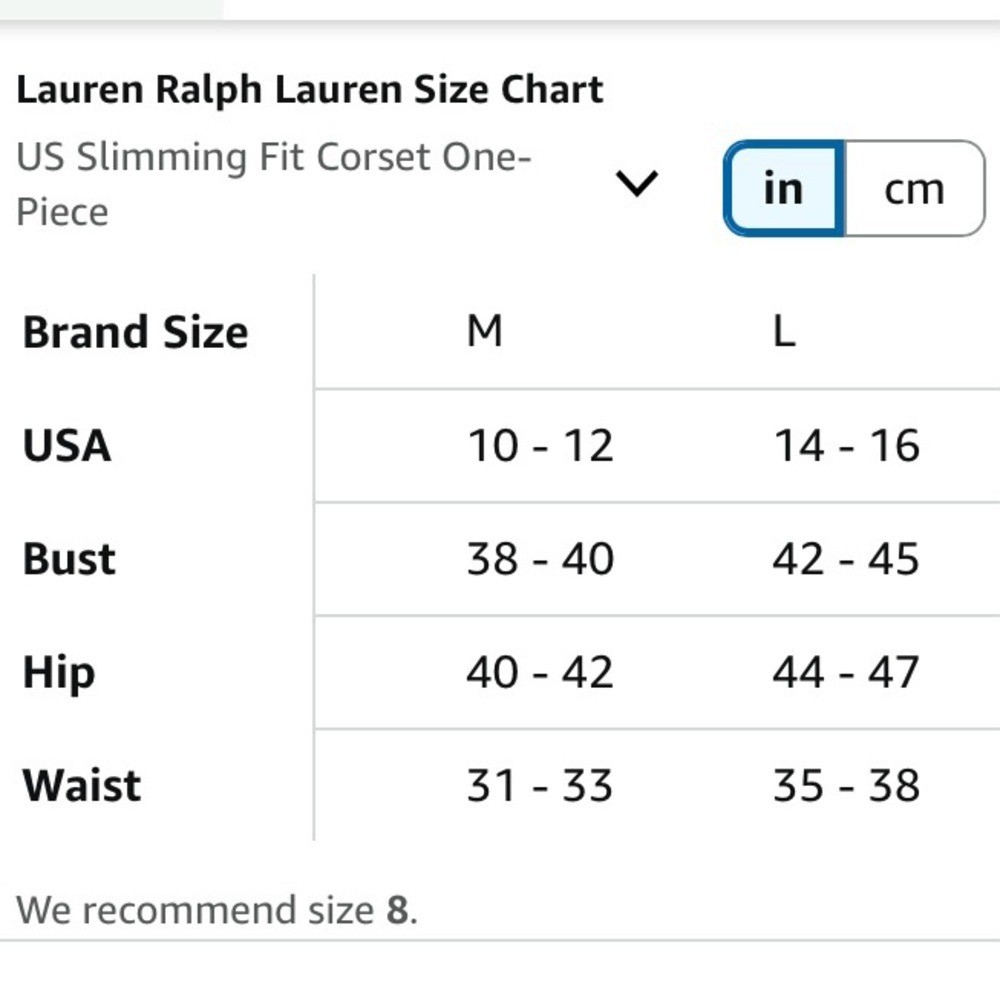Click the Waist 35 - 38 cell
The width and height of the screenshot is (1000, 1000).
click(846, 785)
